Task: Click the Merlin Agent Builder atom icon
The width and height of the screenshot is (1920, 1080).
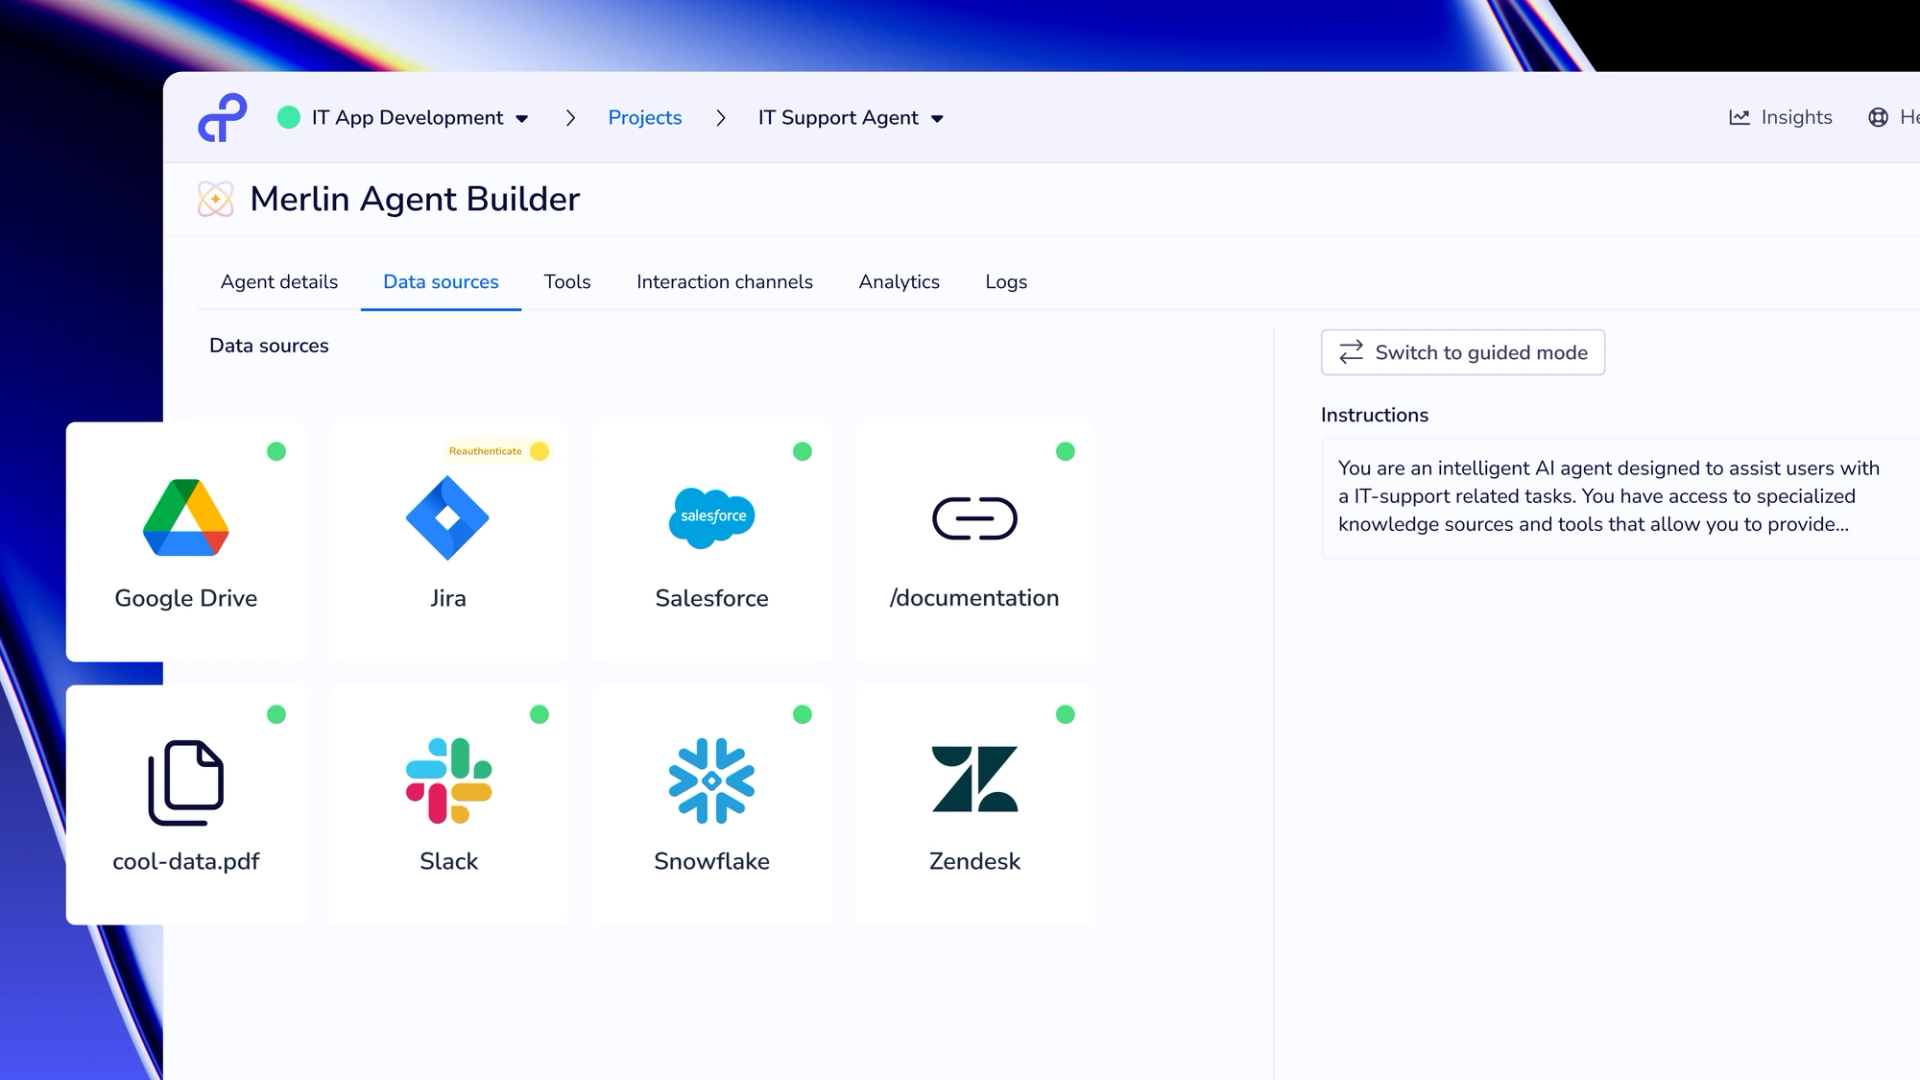Action: click(x=215, y=199)
